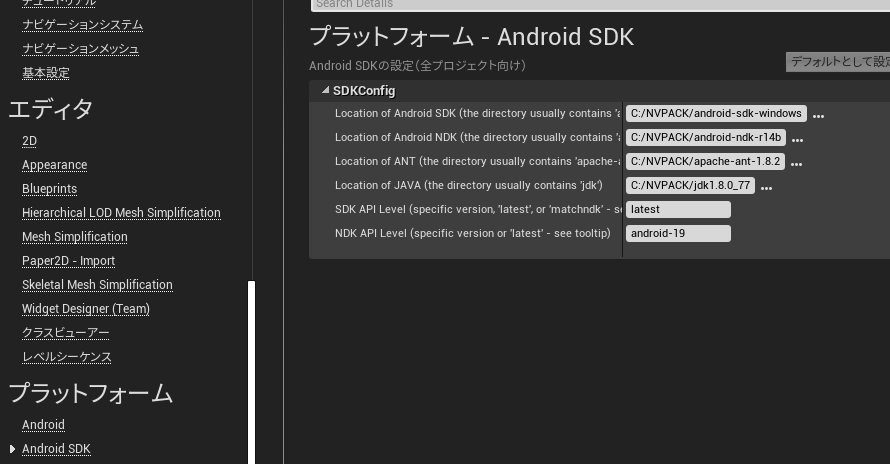Click the プラットフォーム sidebar heading
Viewport: 890px width, 464px height.
(91, 393)
